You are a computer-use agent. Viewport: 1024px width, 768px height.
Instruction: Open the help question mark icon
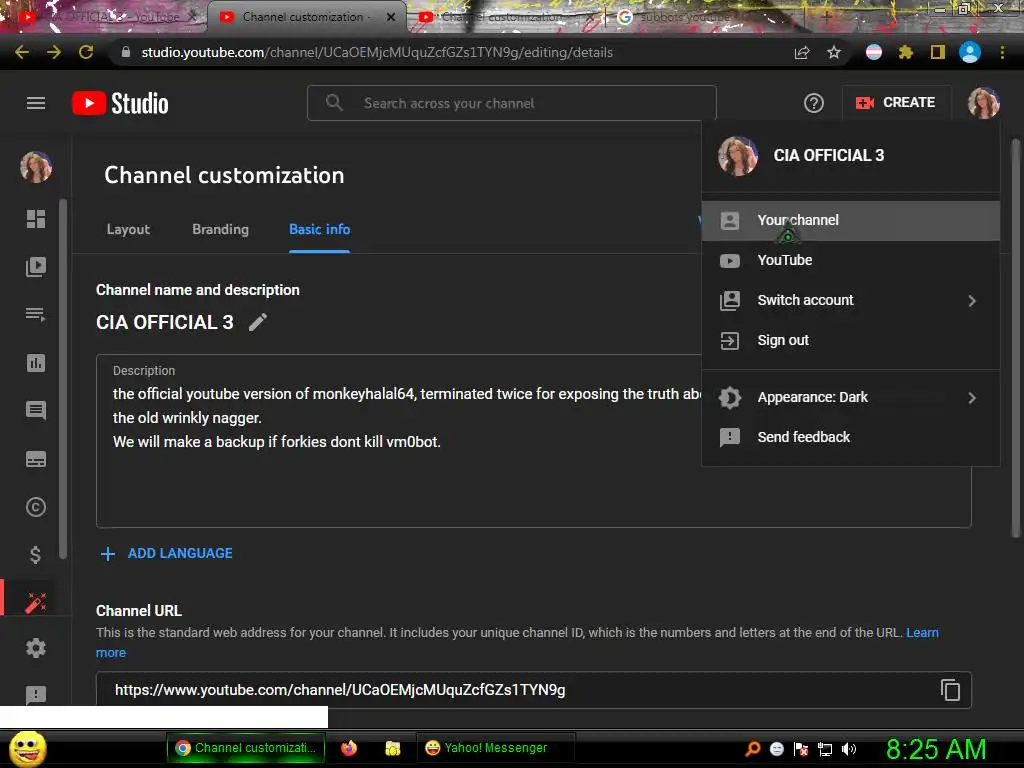click(x=813, y=103)
